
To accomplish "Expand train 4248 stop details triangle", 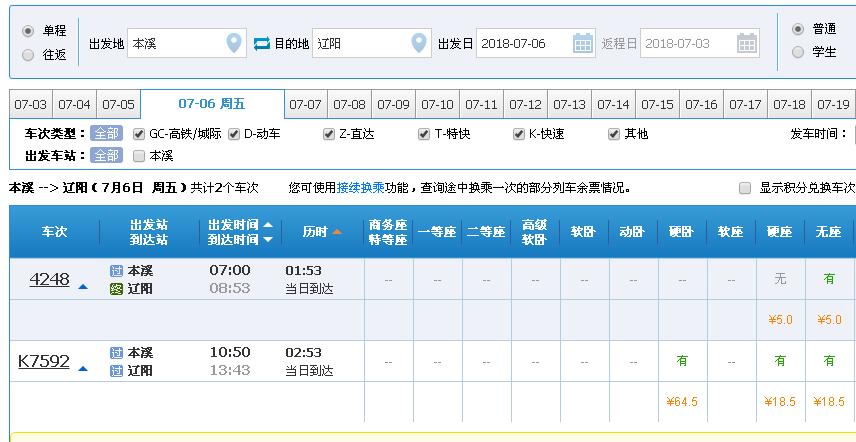I will [83, 286].
